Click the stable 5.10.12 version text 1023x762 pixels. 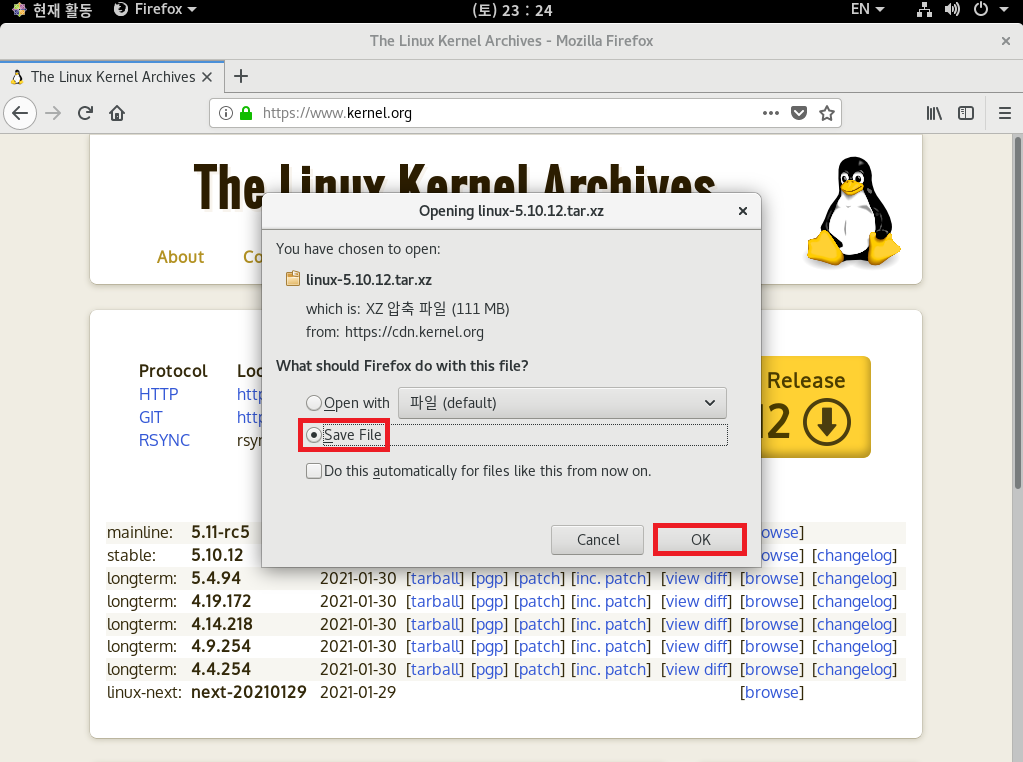217,555
